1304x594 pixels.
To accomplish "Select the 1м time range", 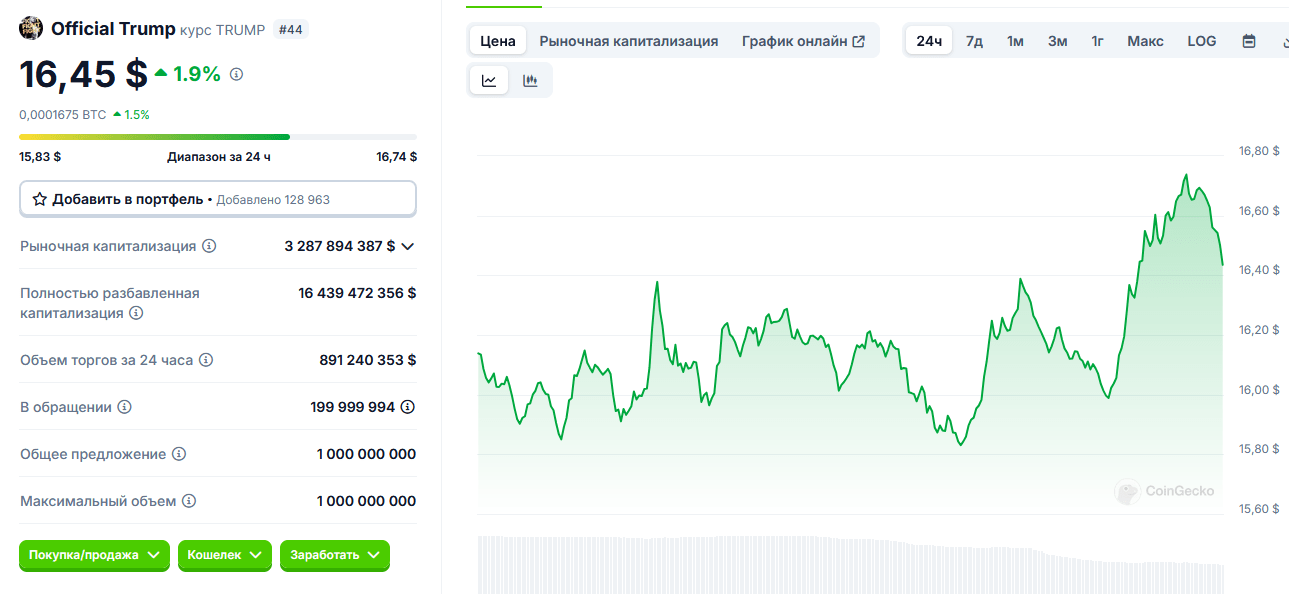I will tap(1015, 41).
